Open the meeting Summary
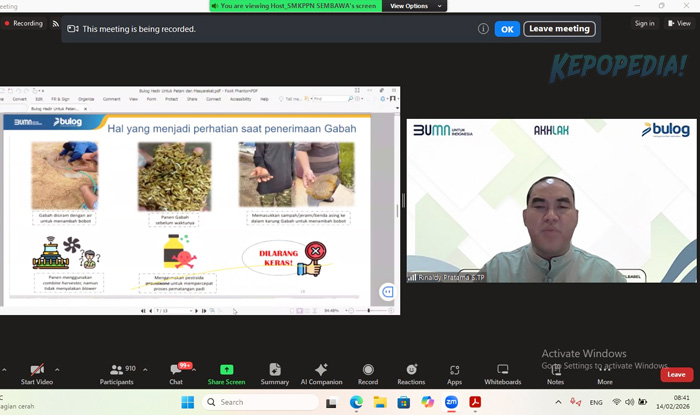Screen dimensions: 700x415 tap(274, 370)
